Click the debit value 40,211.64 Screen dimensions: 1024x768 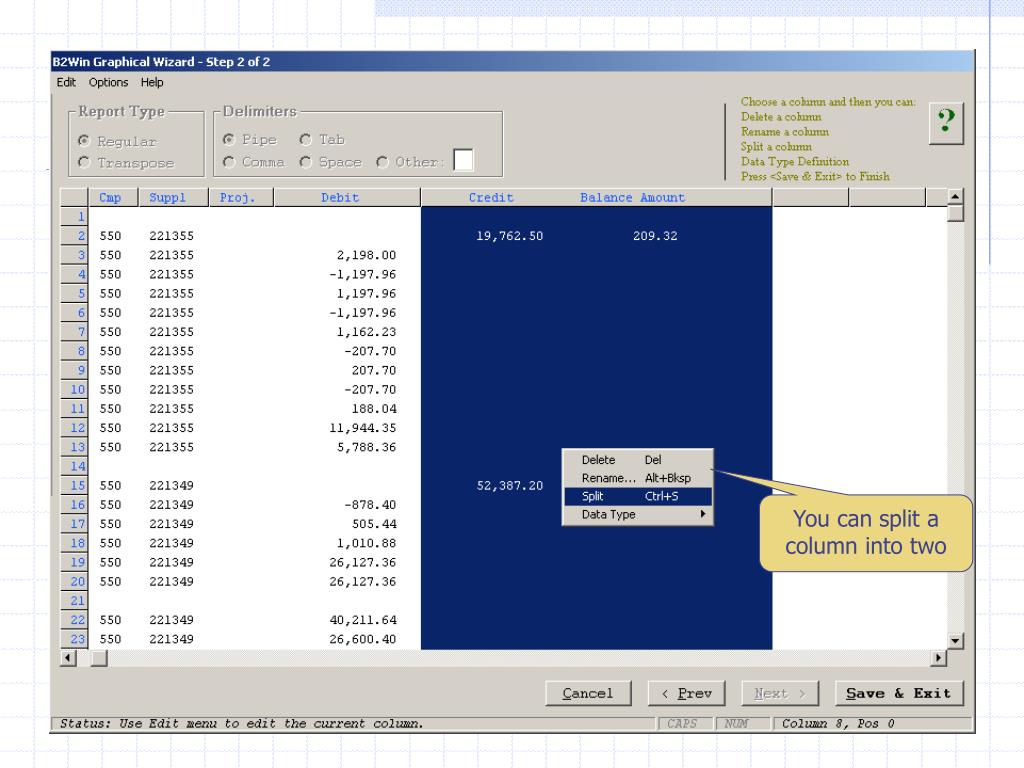point(362,620)
